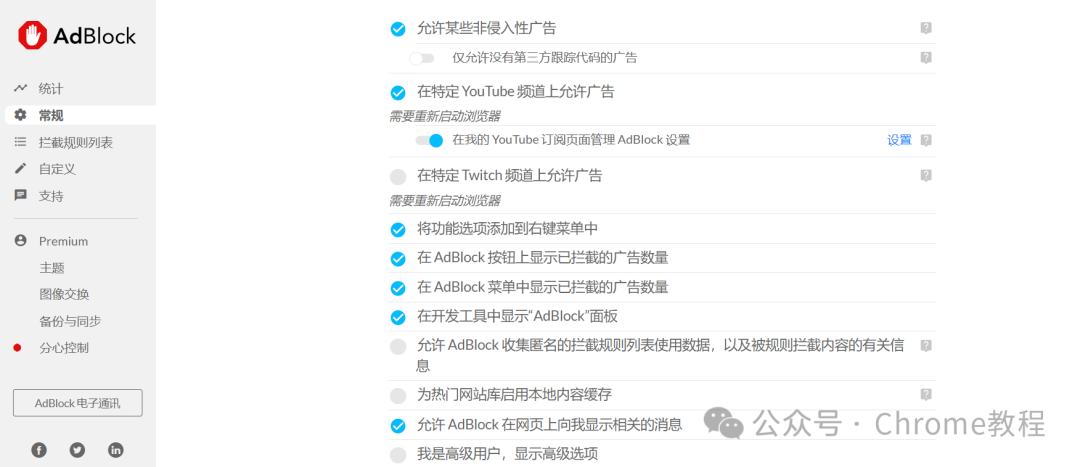Open the 支持 sidebar page

[50, 196]
